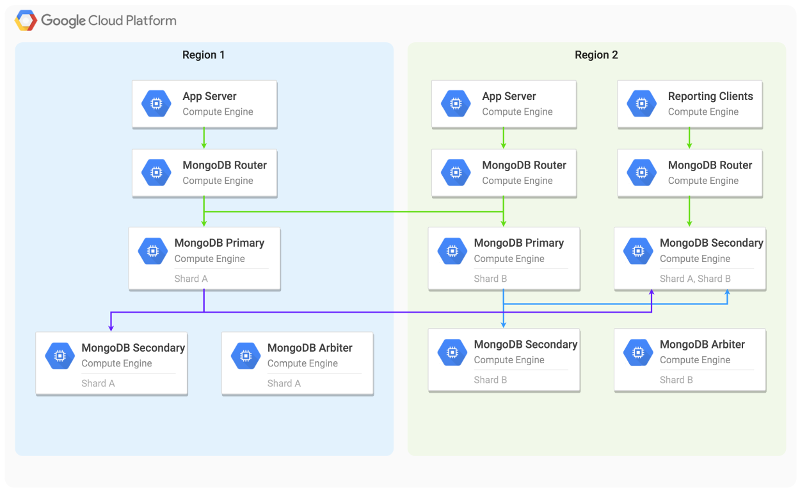Select "MongoDB Primary" title of Shard B card
800x492 pixels.
[518, 243]
